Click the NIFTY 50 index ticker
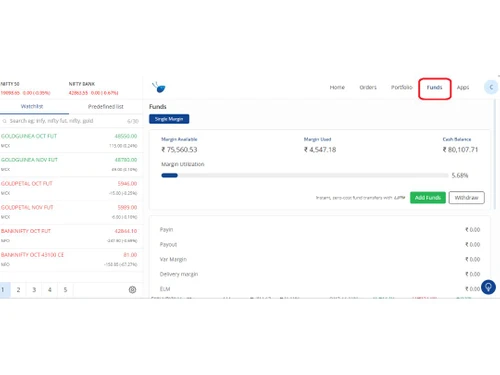 tap(25, 88)
